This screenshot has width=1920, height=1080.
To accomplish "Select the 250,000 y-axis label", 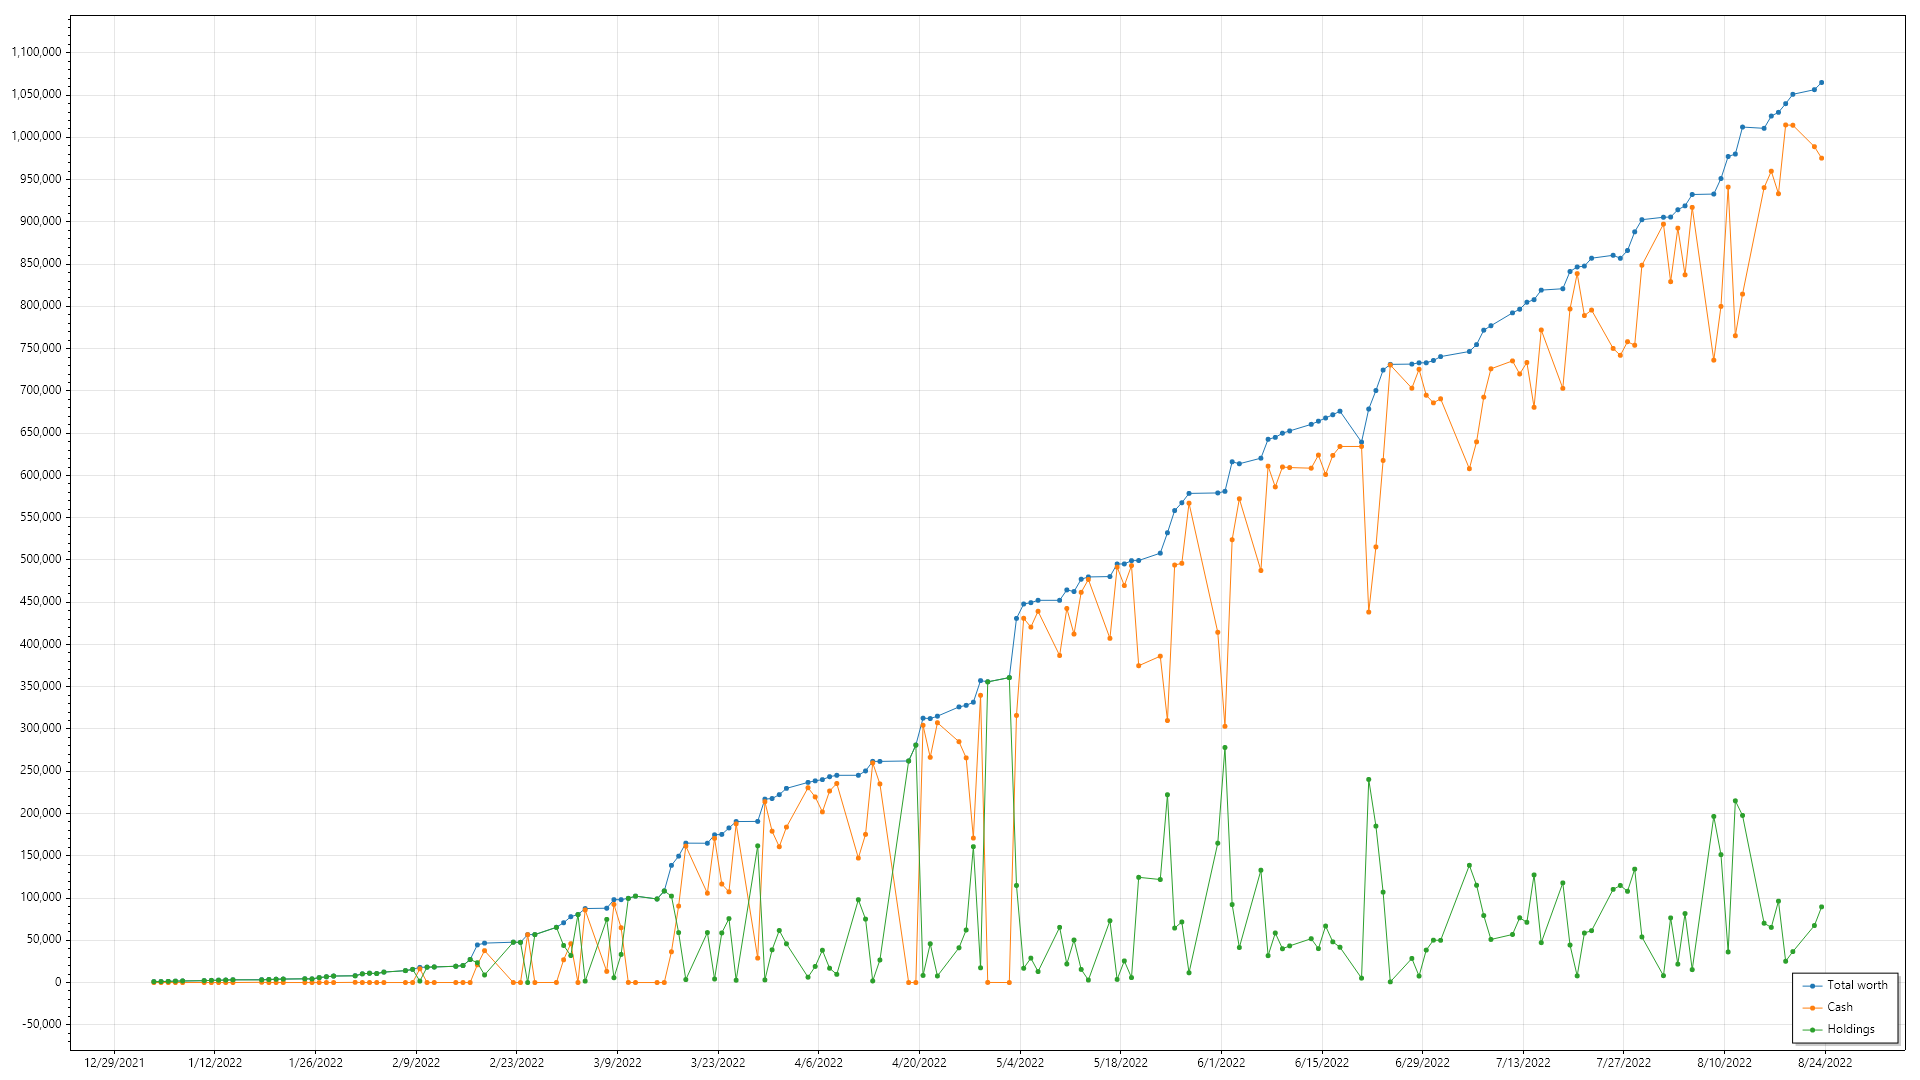I will pyautogui.click(x=41, y=770).
